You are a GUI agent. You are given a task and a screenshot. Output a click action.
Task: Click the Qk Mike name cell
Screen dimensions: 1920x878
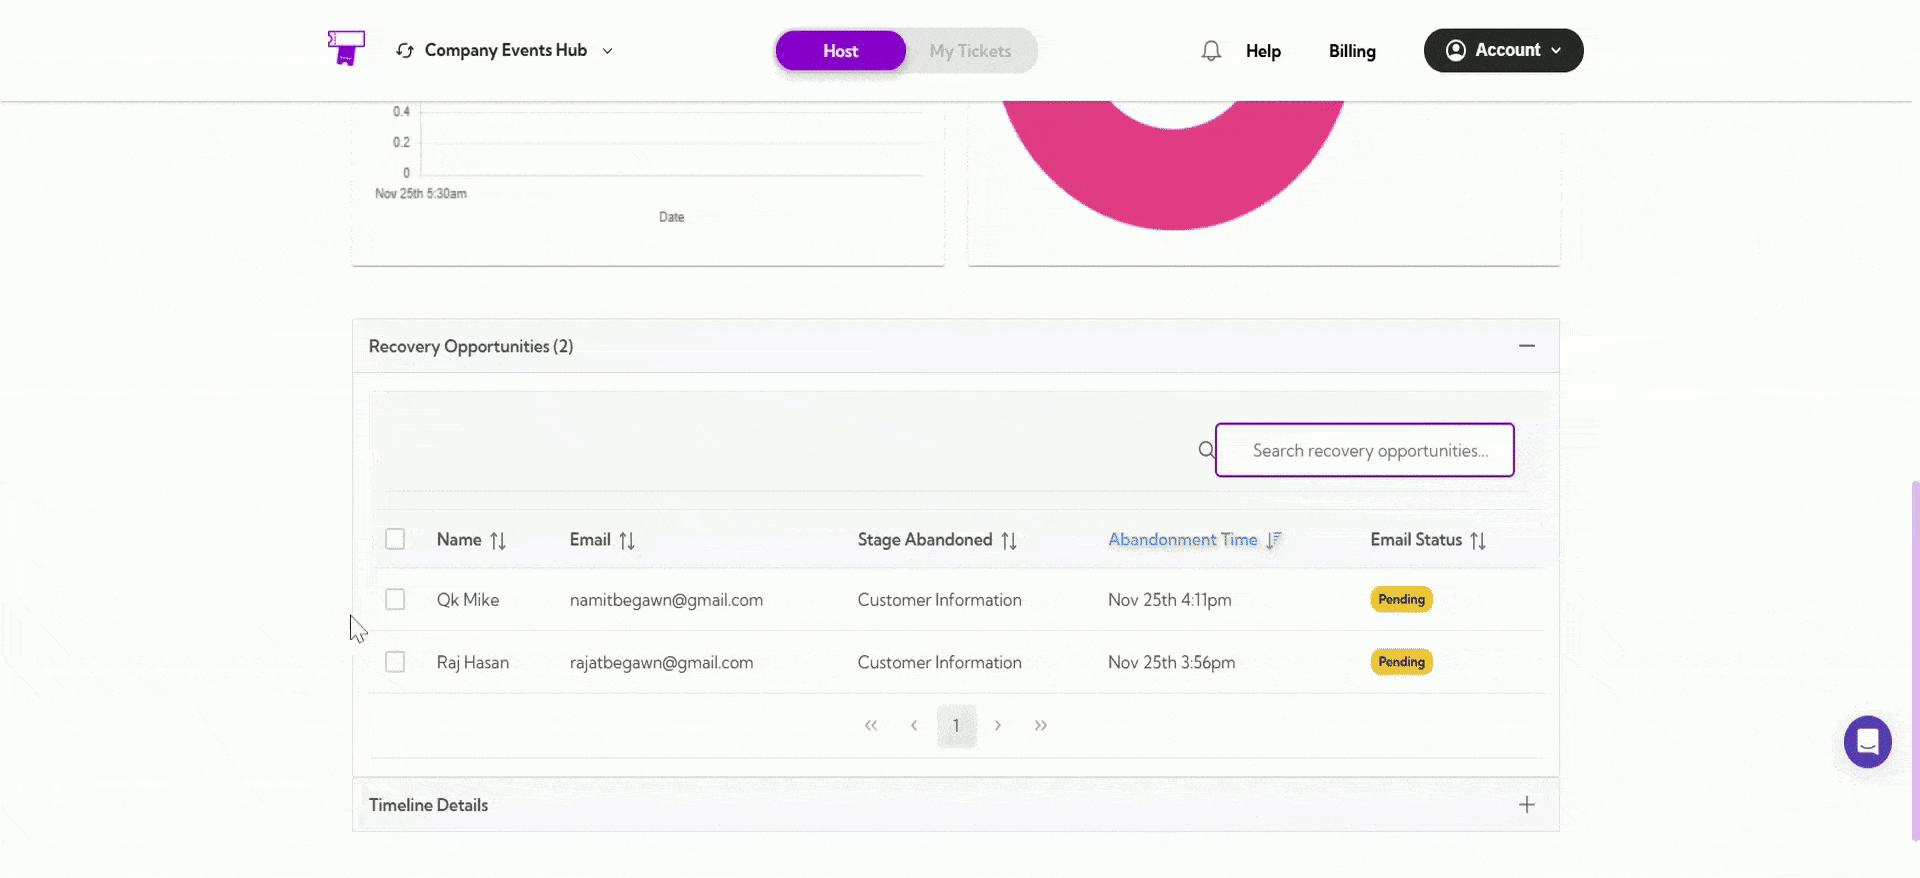click(468, 600)
